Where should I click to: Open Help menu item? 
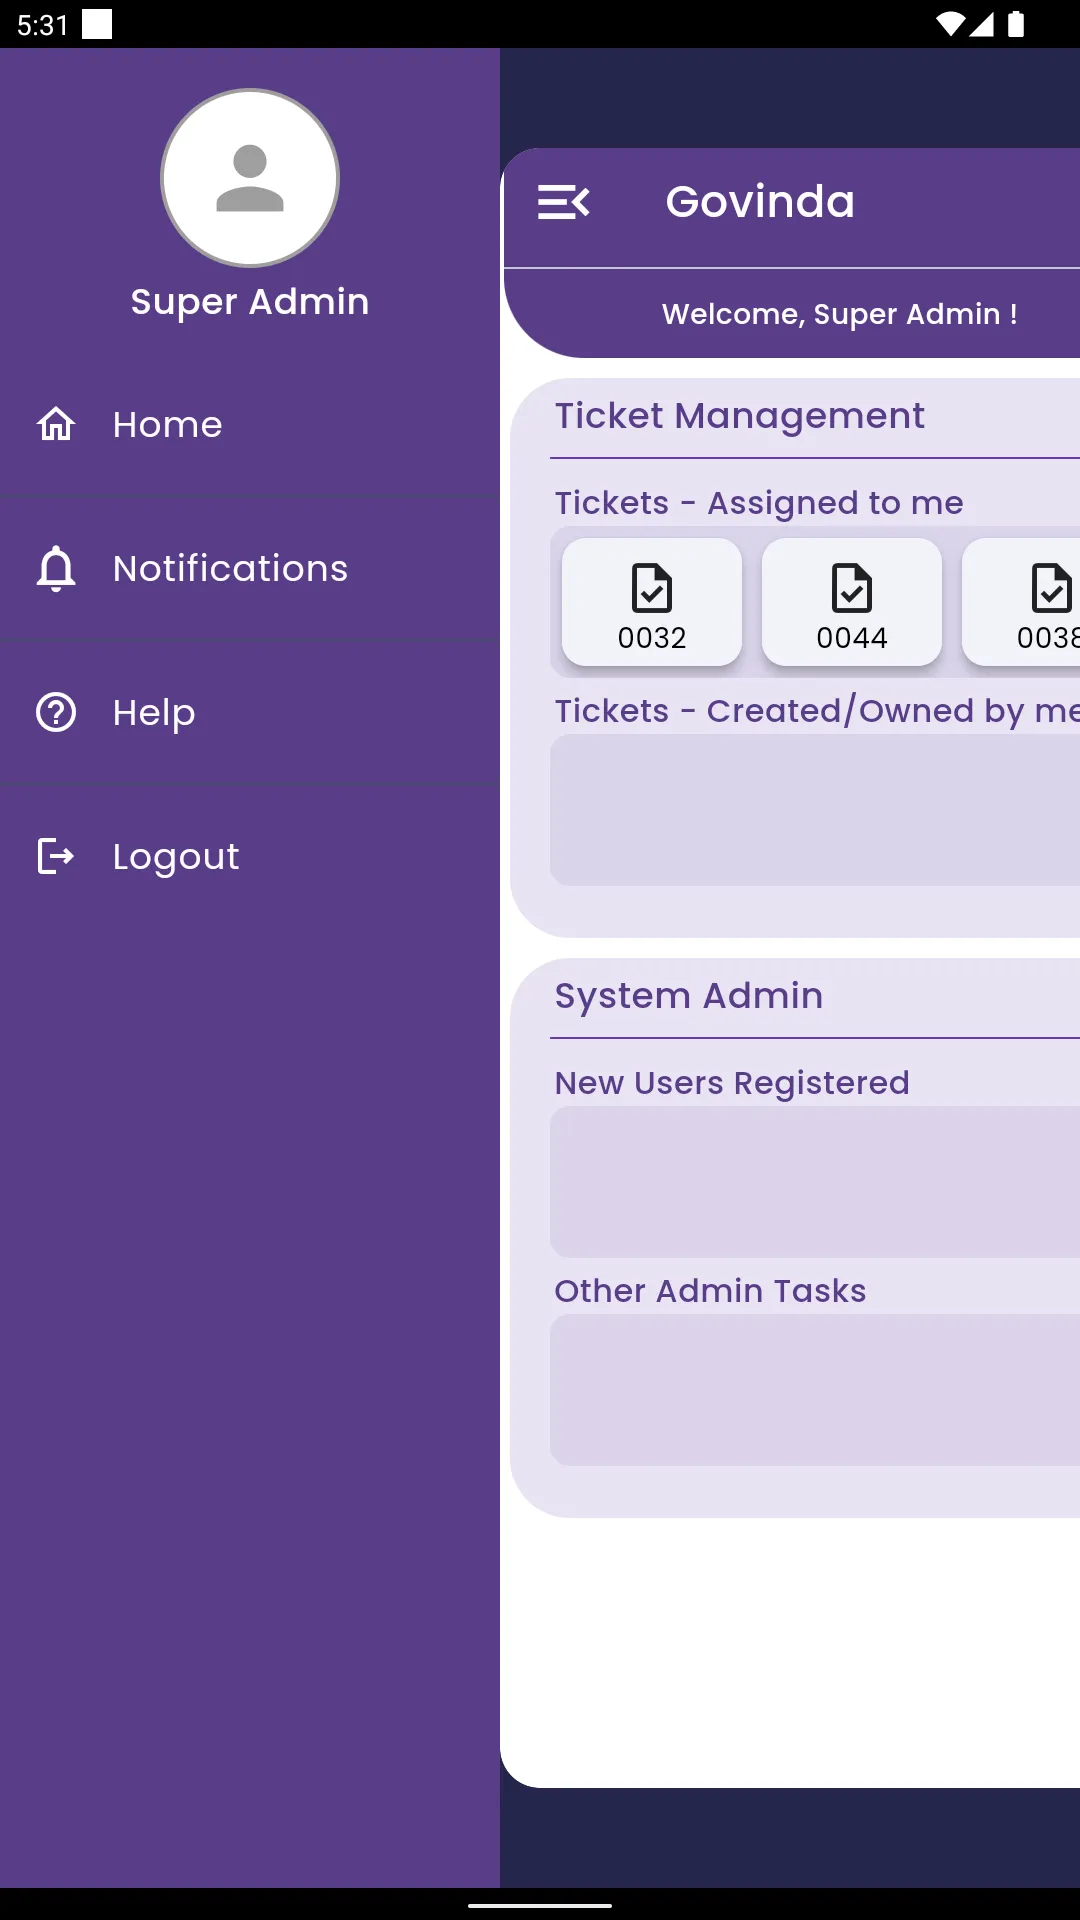[250, 712]
